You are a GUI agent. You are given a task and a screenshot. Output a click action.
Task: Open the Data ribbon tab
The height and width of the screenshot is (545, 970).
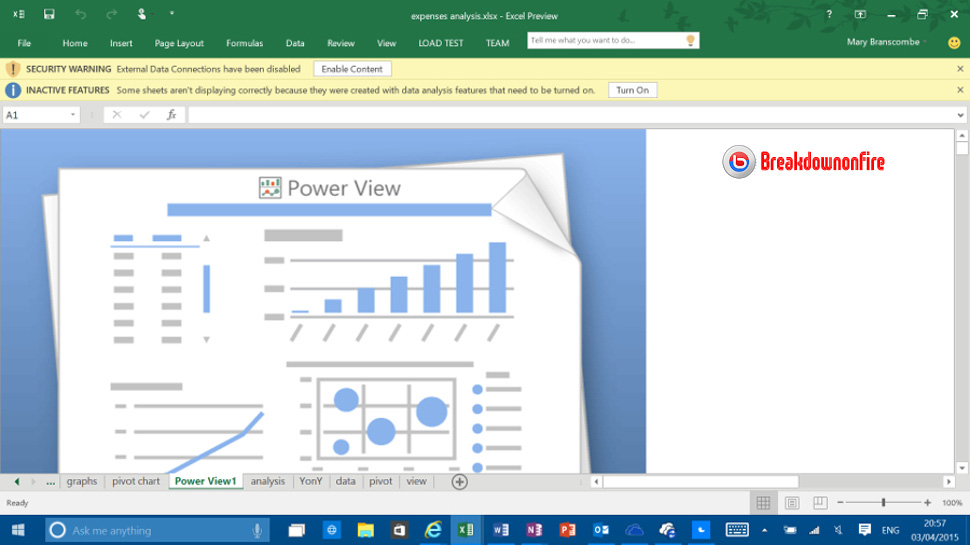pyautogui.click(x=295, y=43)
